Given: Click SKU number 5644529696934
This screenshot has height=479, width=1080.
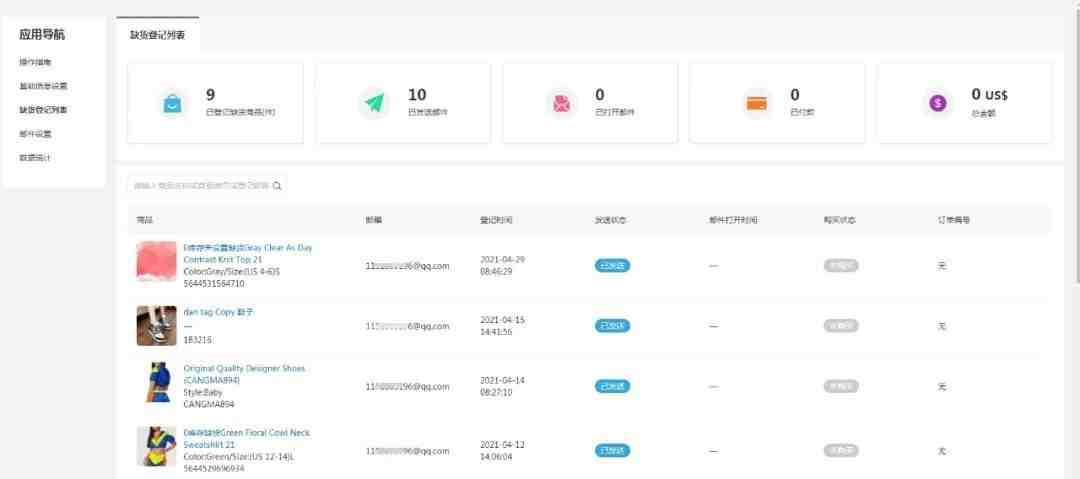Looking at the screenshot, I should pyautogui.click(x=214, y=469).
